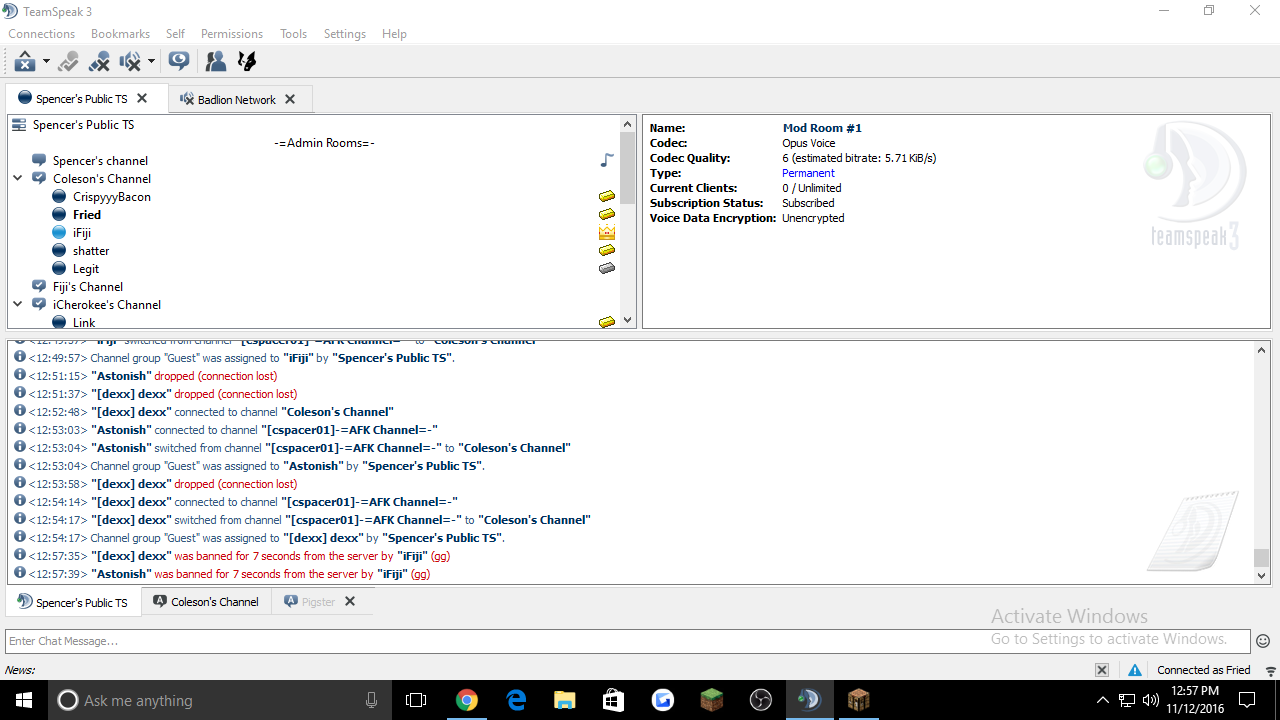Click the Permanent type link in info panel
Viewport: 1280px width, 720px height.
[x=808, y=173]
